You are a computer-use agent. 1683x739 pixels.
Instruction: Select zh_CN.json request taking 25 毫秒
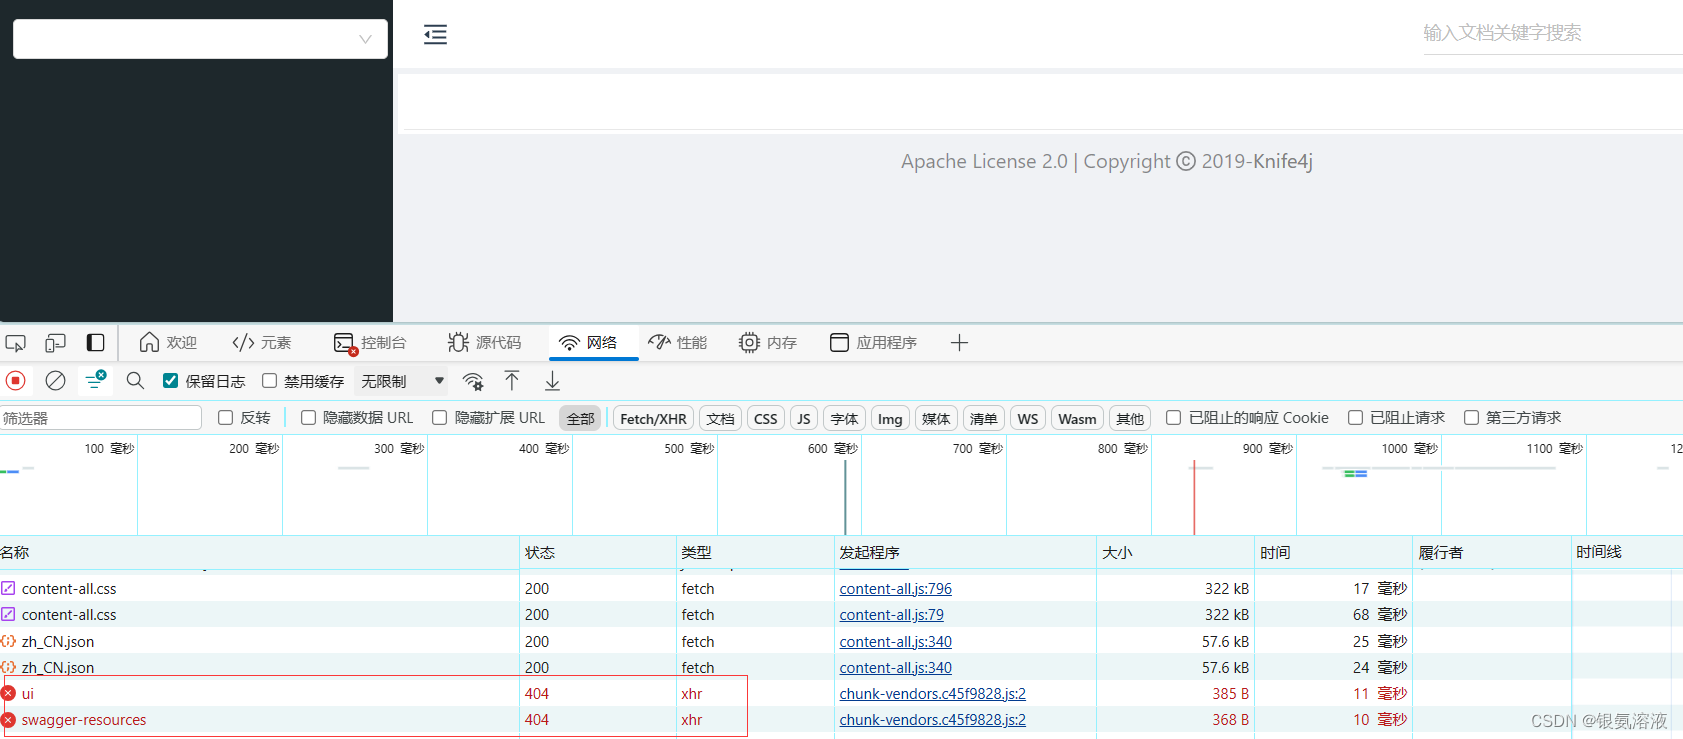point(841,641)
